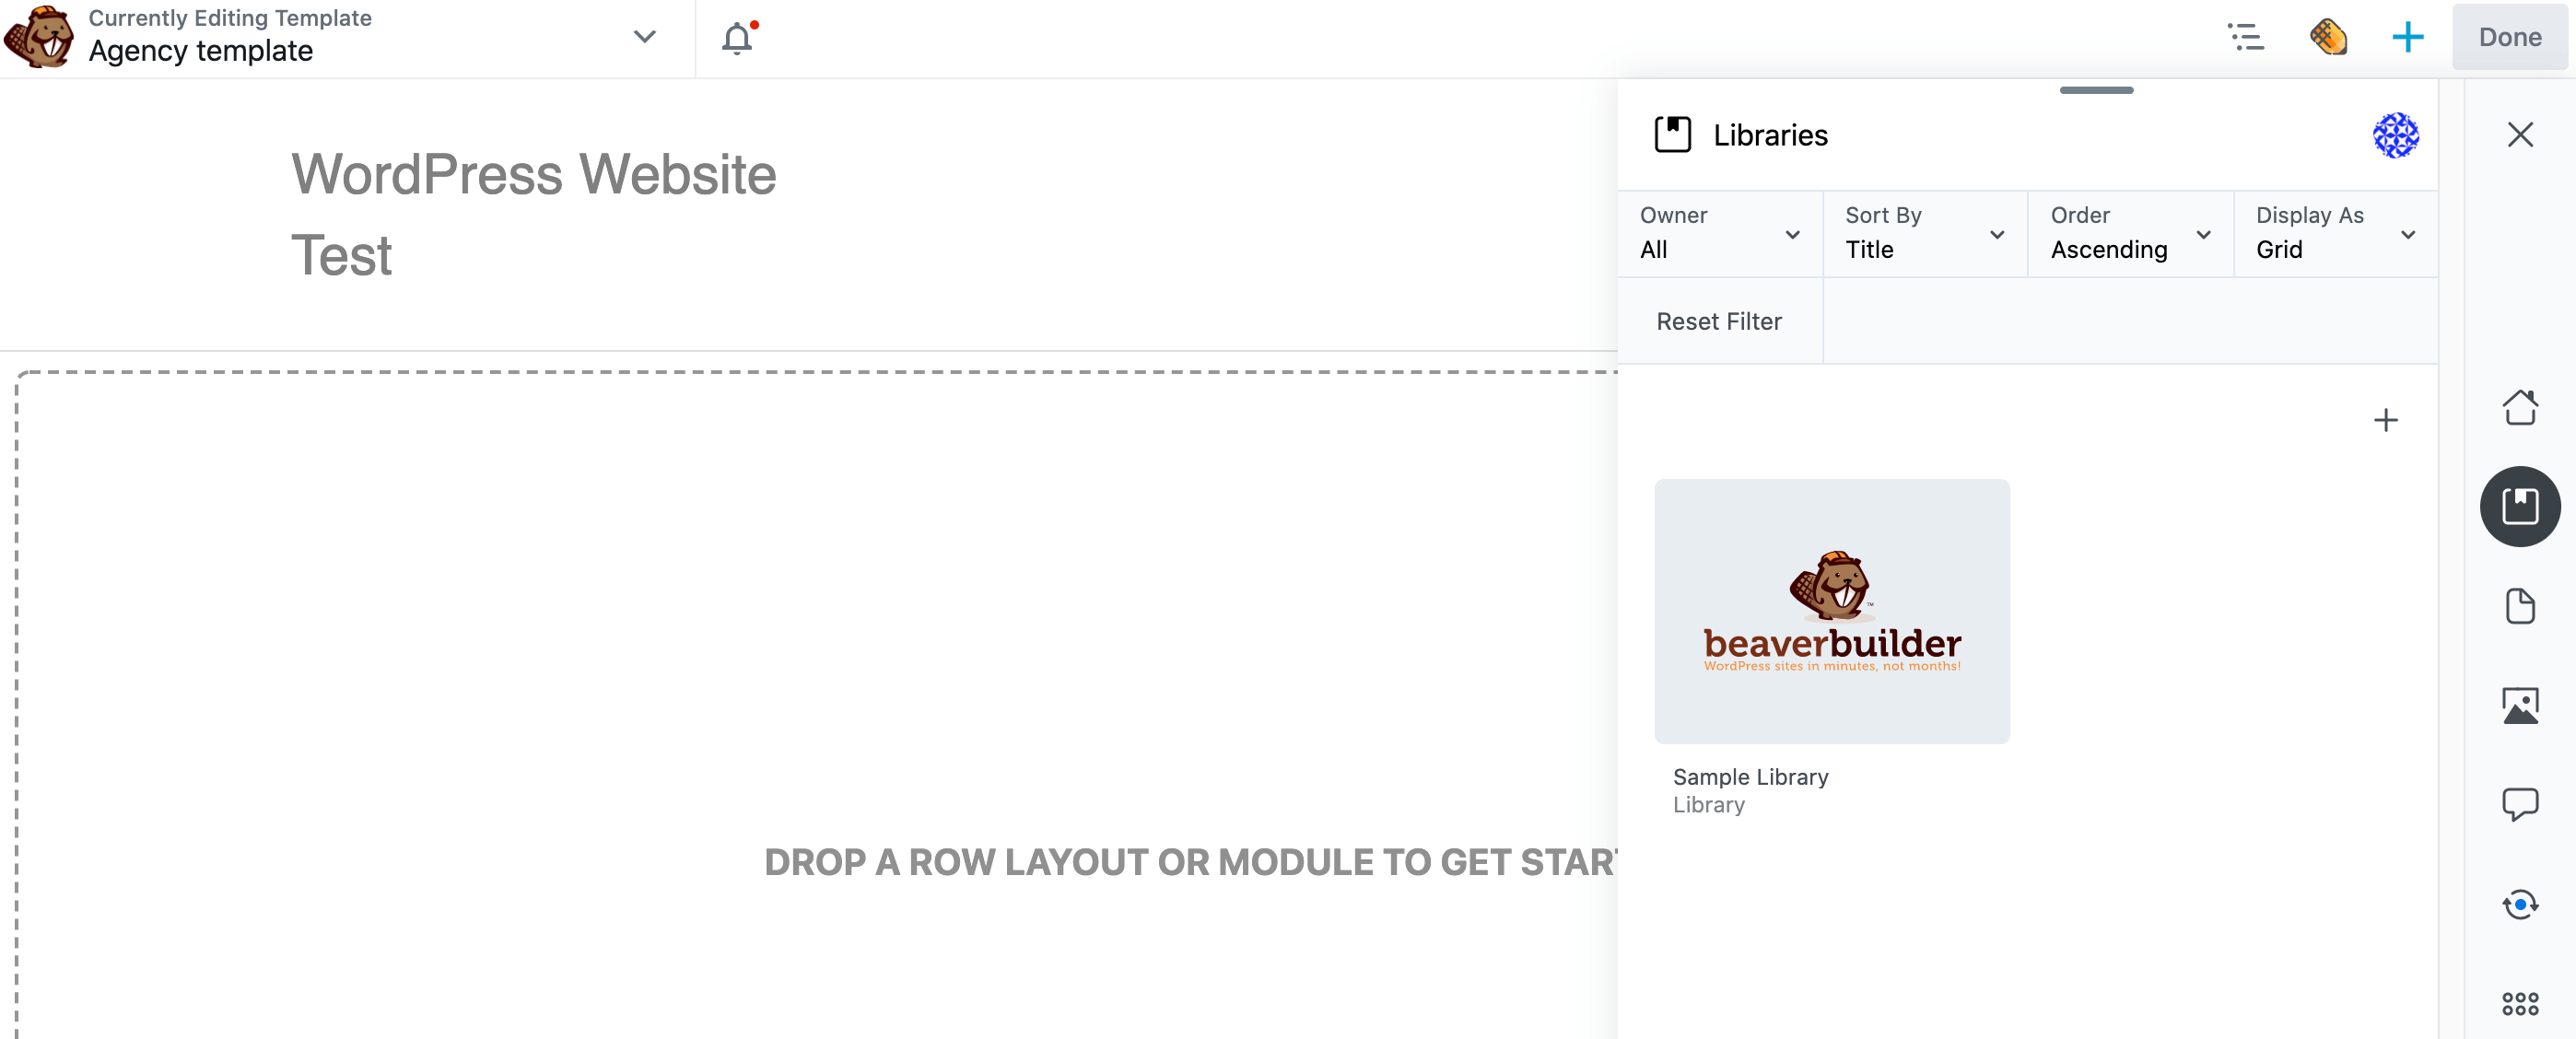
Task: Expand the Owner dropdown filter
Action: click(1720, 233)
